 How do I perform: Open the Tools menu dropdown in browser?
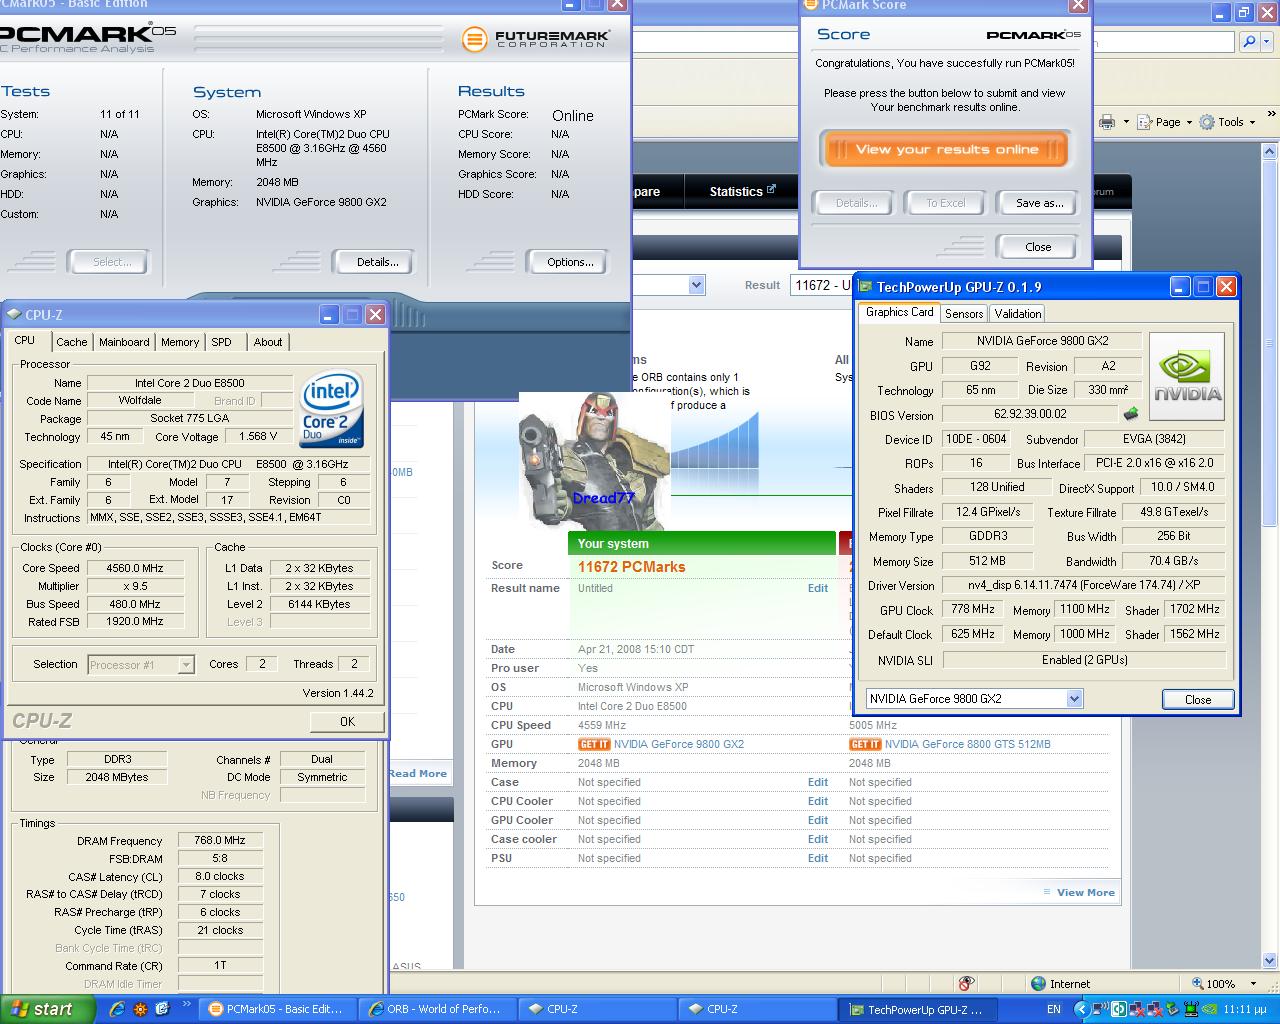point(1253,122)
